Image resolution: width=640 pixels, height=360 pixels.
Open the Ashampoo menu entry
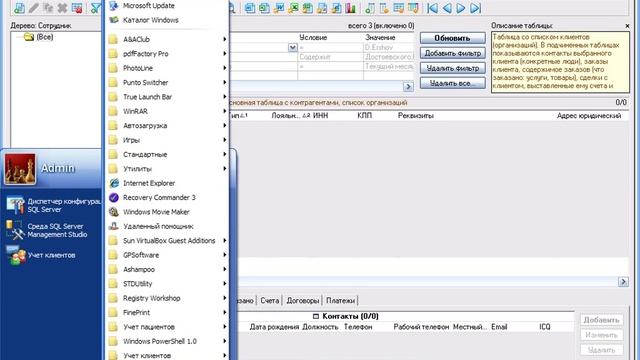[x=167, y=269]
